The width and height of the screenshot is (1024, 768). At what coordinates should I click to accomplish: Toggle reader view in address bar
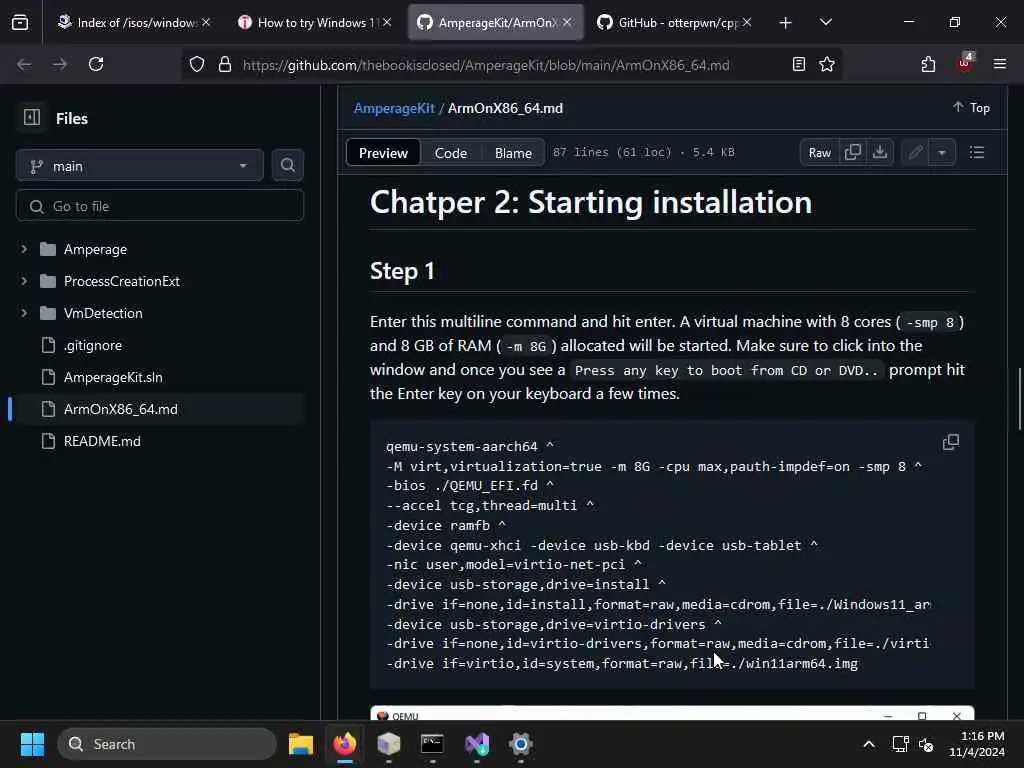click(798, 64)
